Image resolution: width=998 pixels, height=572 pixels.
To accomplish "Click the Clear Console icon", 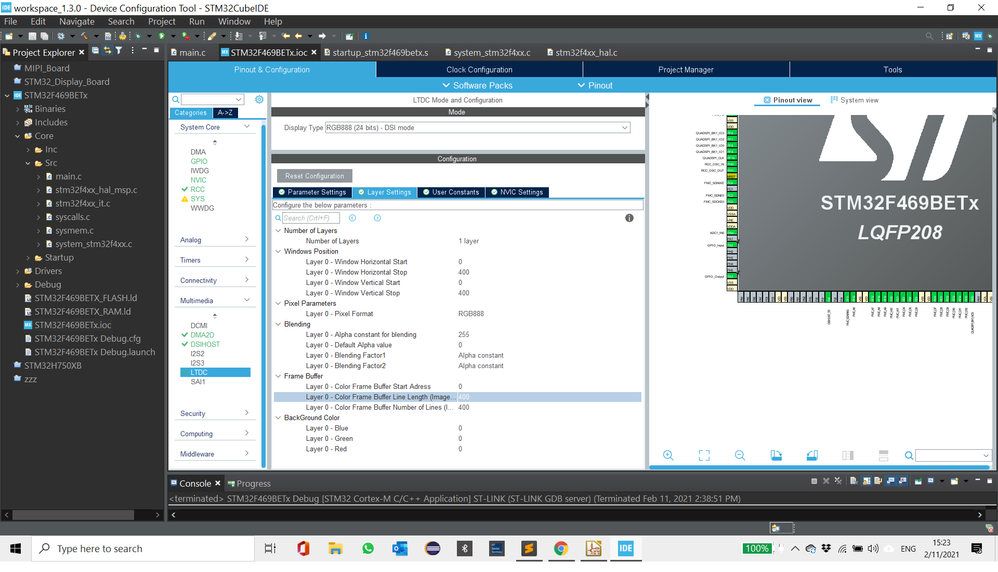I will coord(854,481).
